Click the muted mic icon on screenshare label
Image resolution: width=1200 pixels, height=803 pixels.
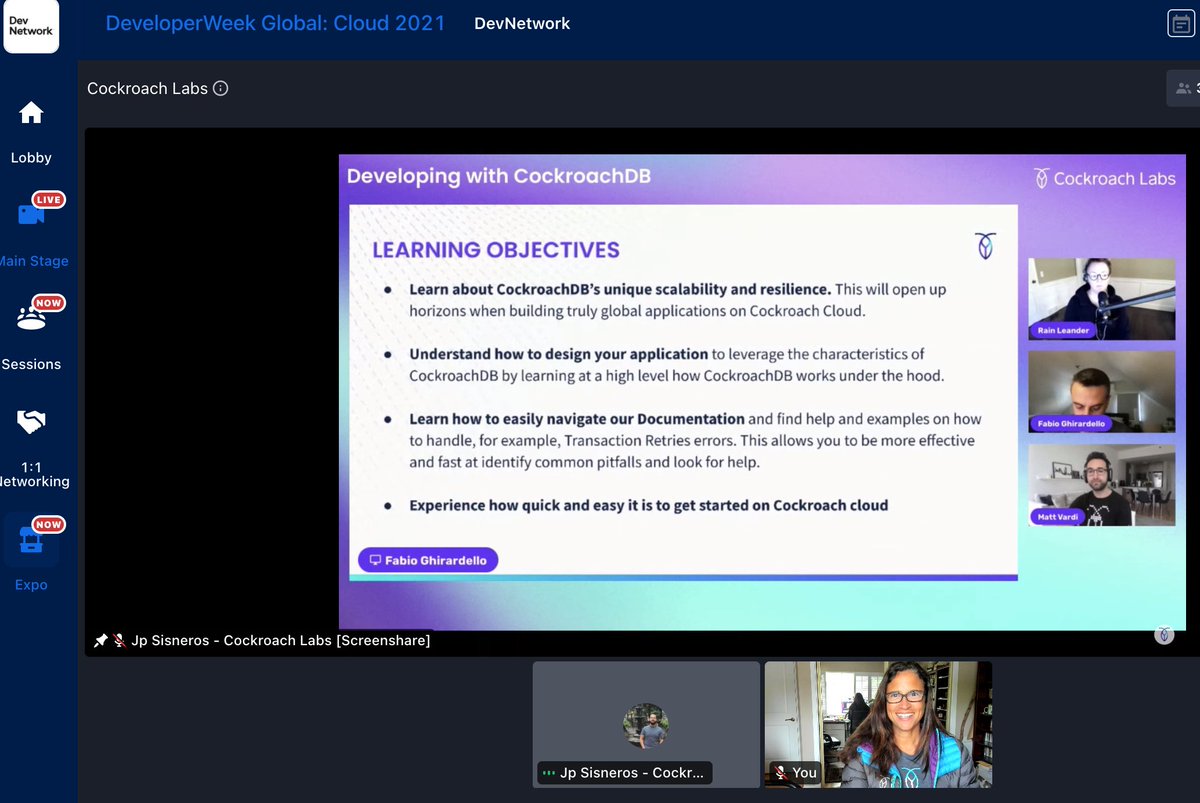119,640
